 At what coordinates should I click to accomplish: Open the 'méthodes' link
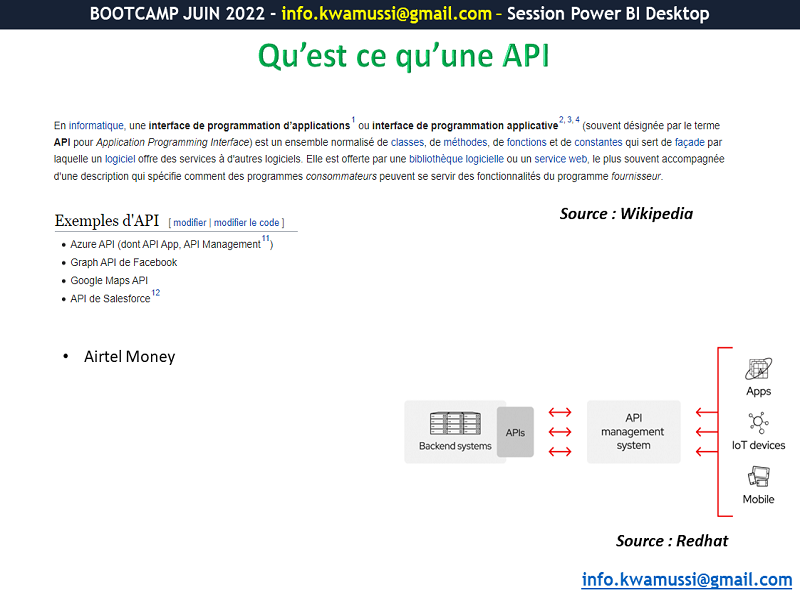coord(465,142)
